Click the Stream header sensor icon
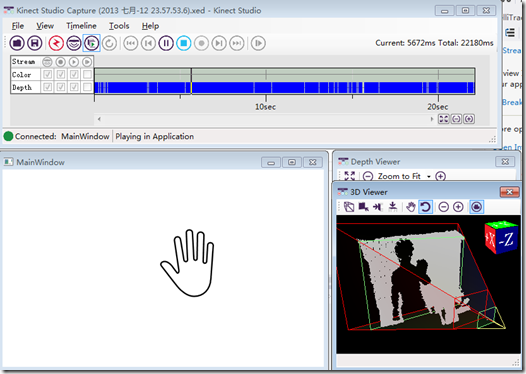 [x=47, y=62]
